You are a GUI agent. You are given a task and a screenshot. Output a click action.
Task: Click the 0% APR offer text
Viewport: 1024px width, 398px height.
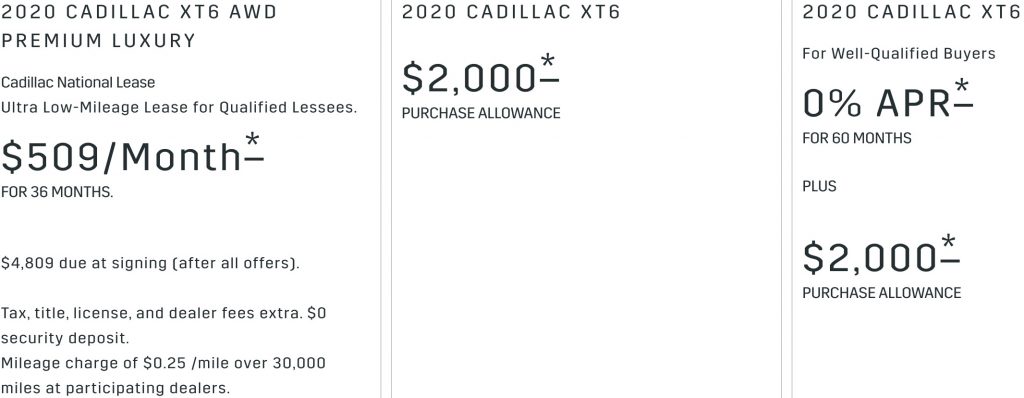(x=877, y=103)
